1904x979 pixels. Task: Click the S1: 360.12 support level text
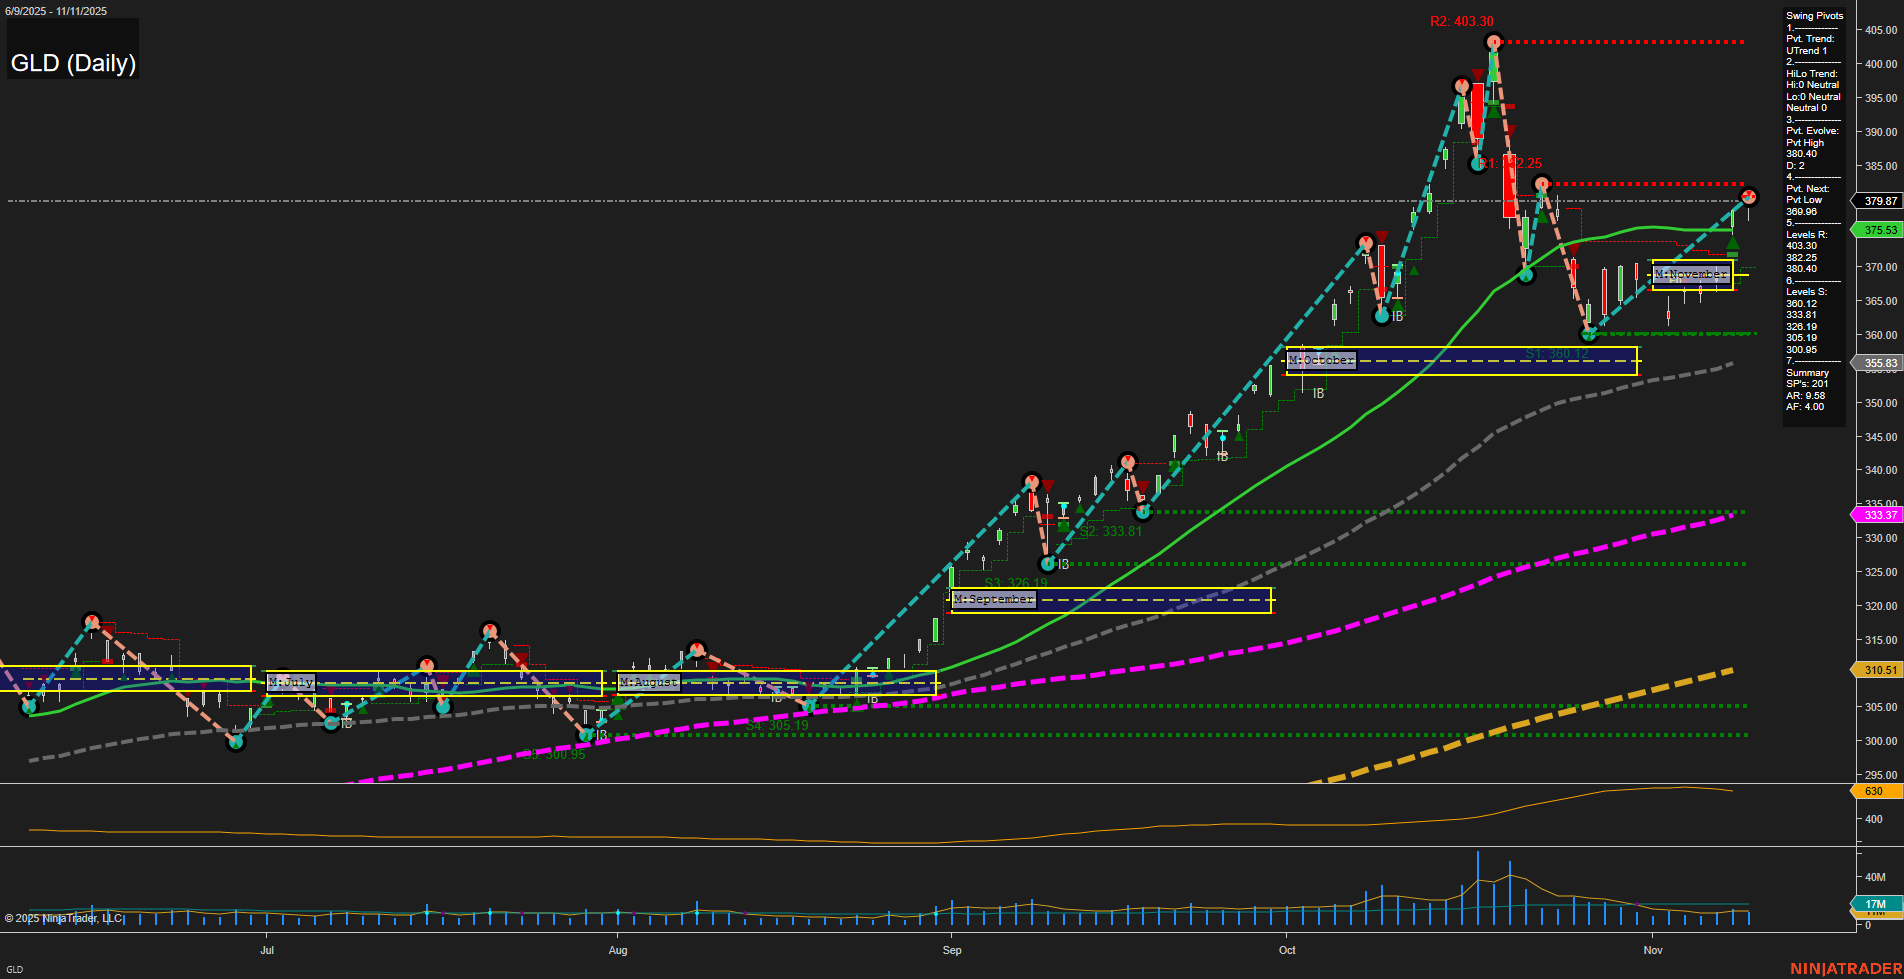click(x=1555, y=352)
